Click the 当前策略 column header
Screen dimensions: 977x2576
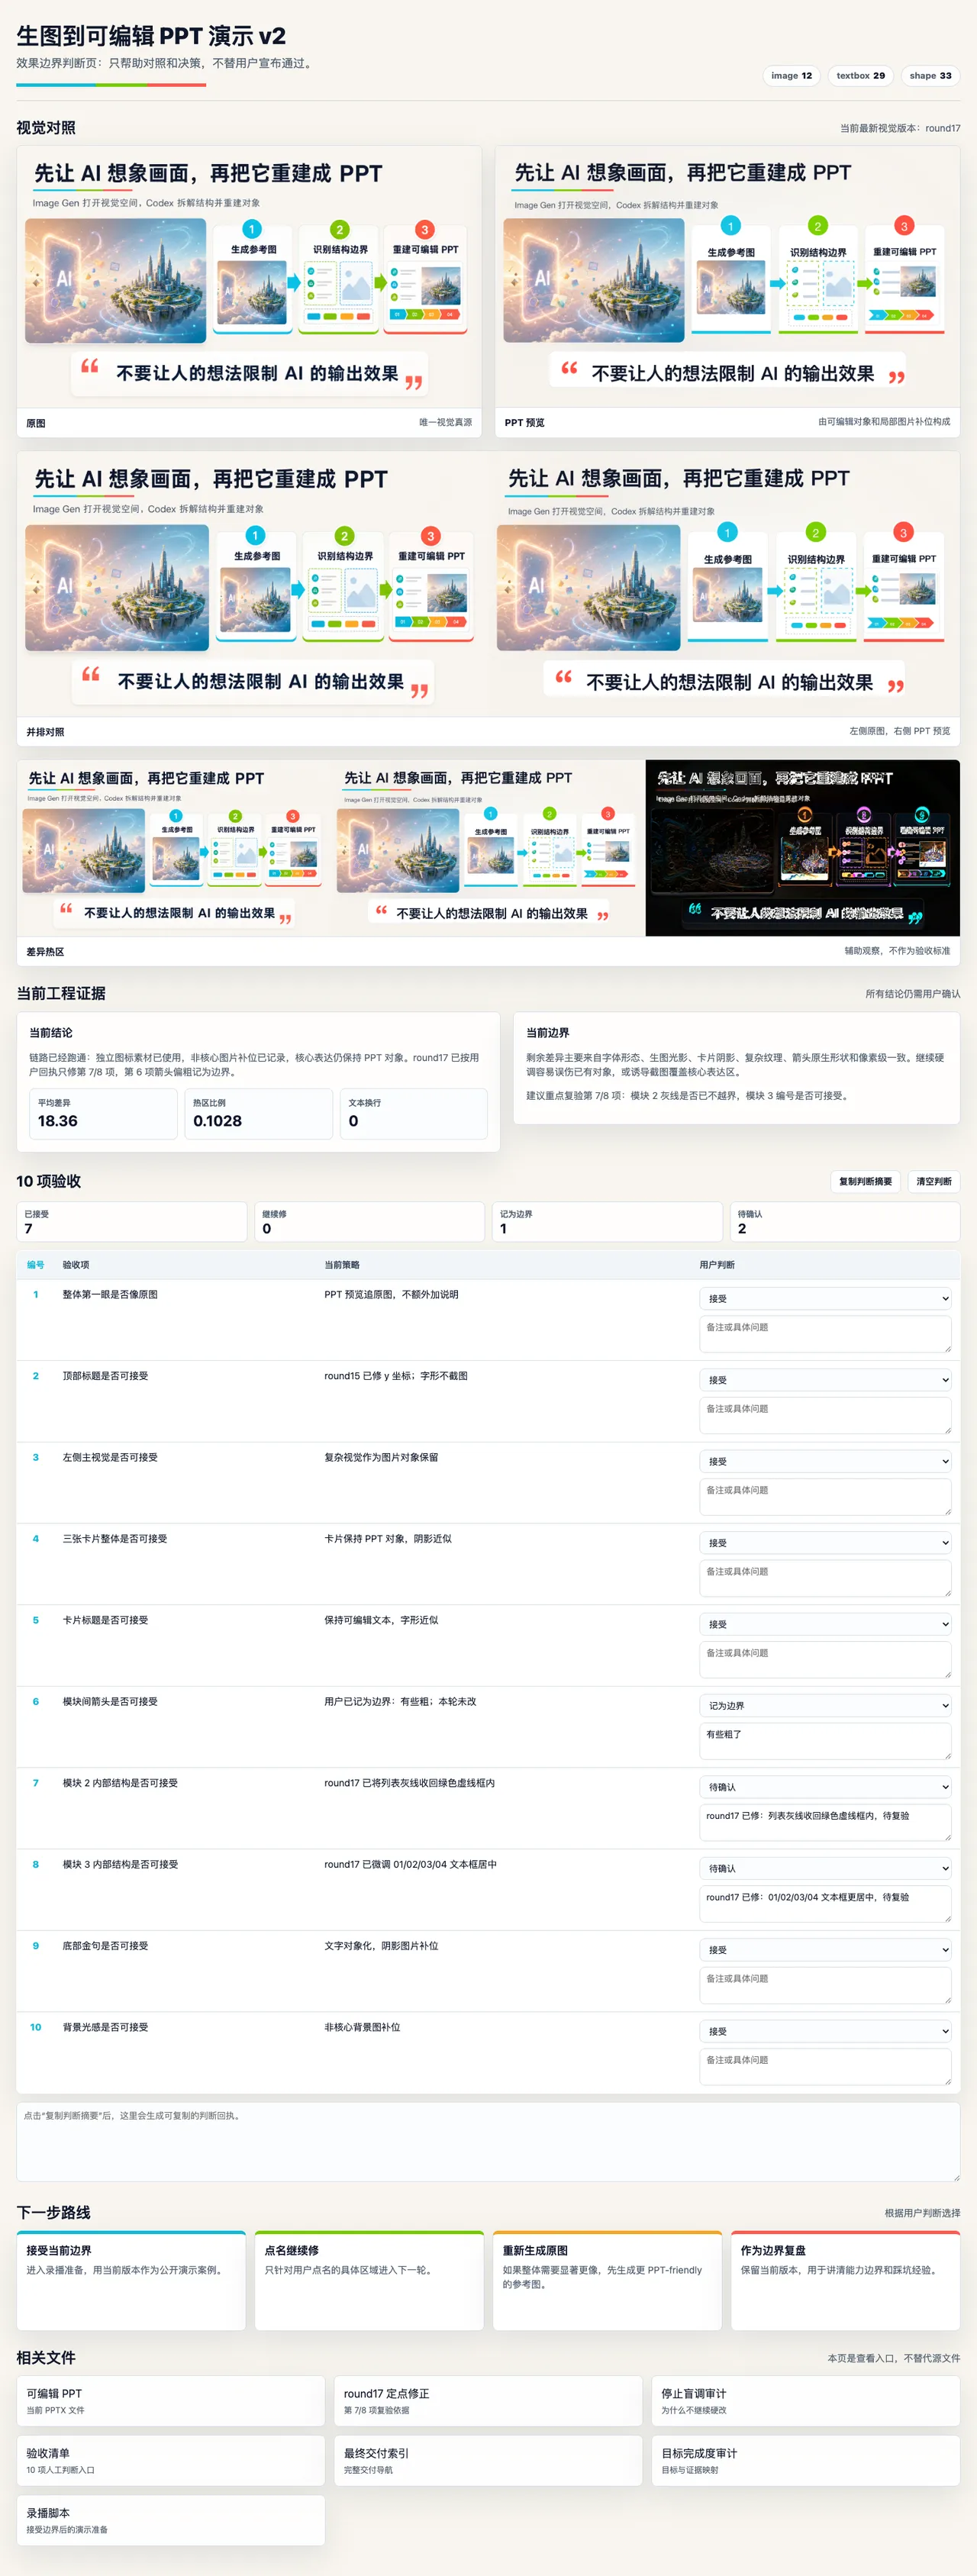coord(342,1265)
